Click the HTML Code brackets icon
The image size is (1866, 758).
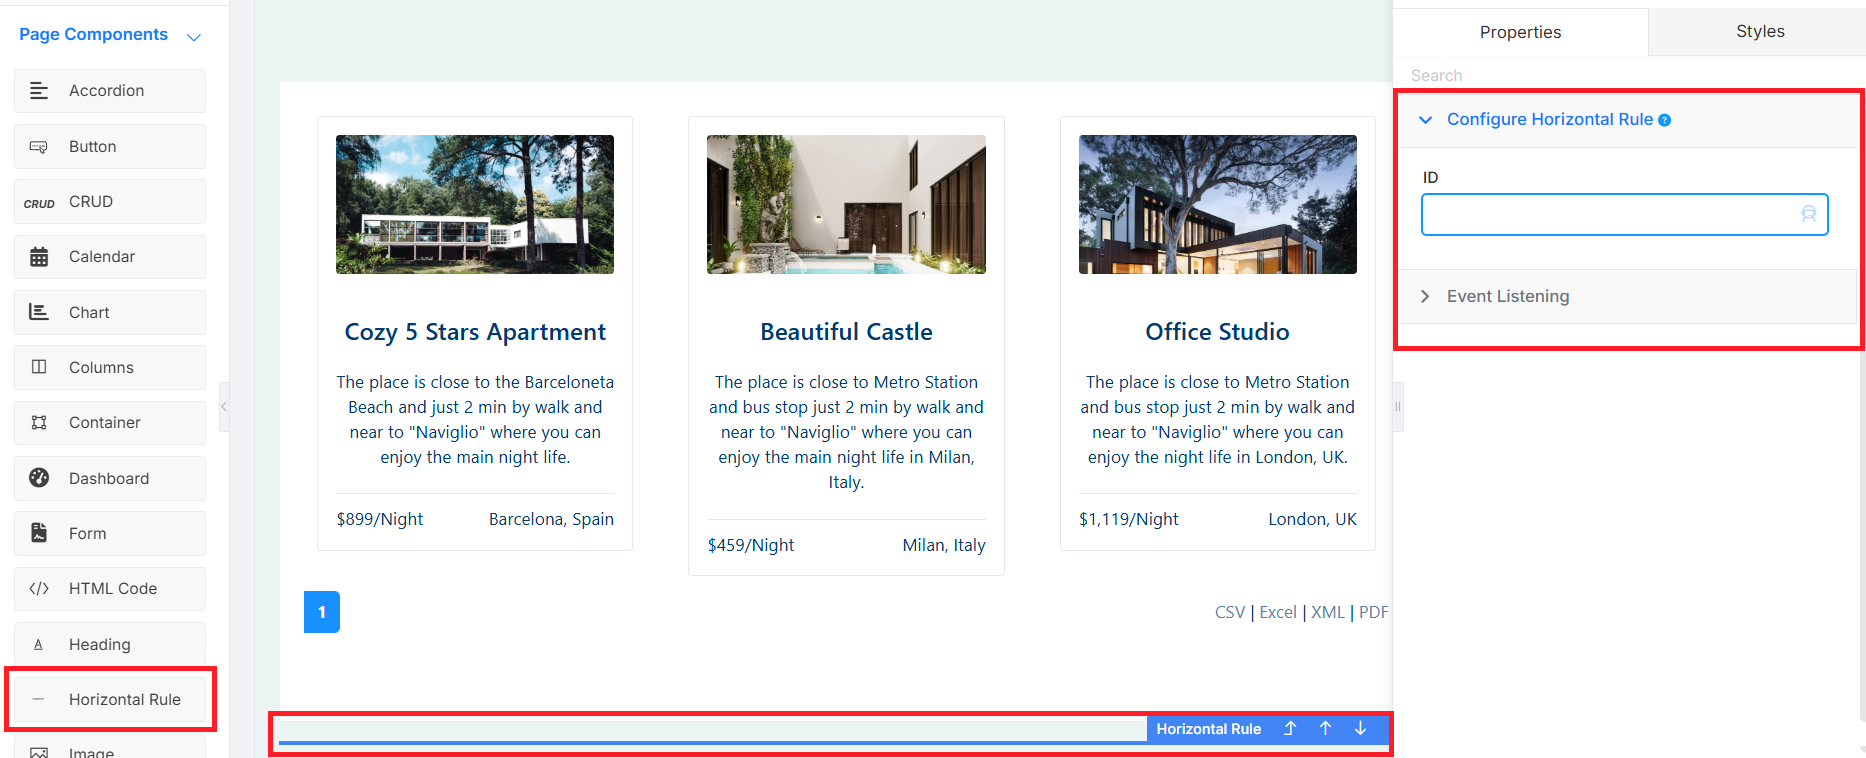[x=39, y=588]
